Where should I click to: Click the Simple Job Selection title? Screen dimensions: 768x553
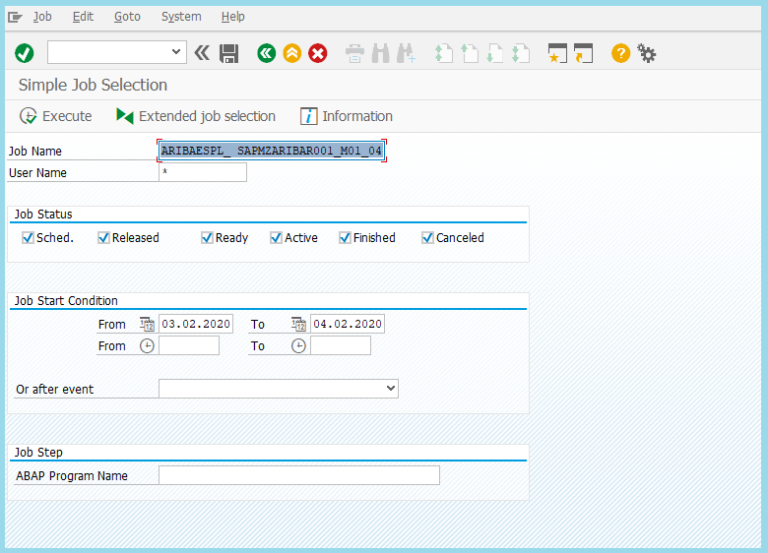pyautogui.click(x=93, y=85)
